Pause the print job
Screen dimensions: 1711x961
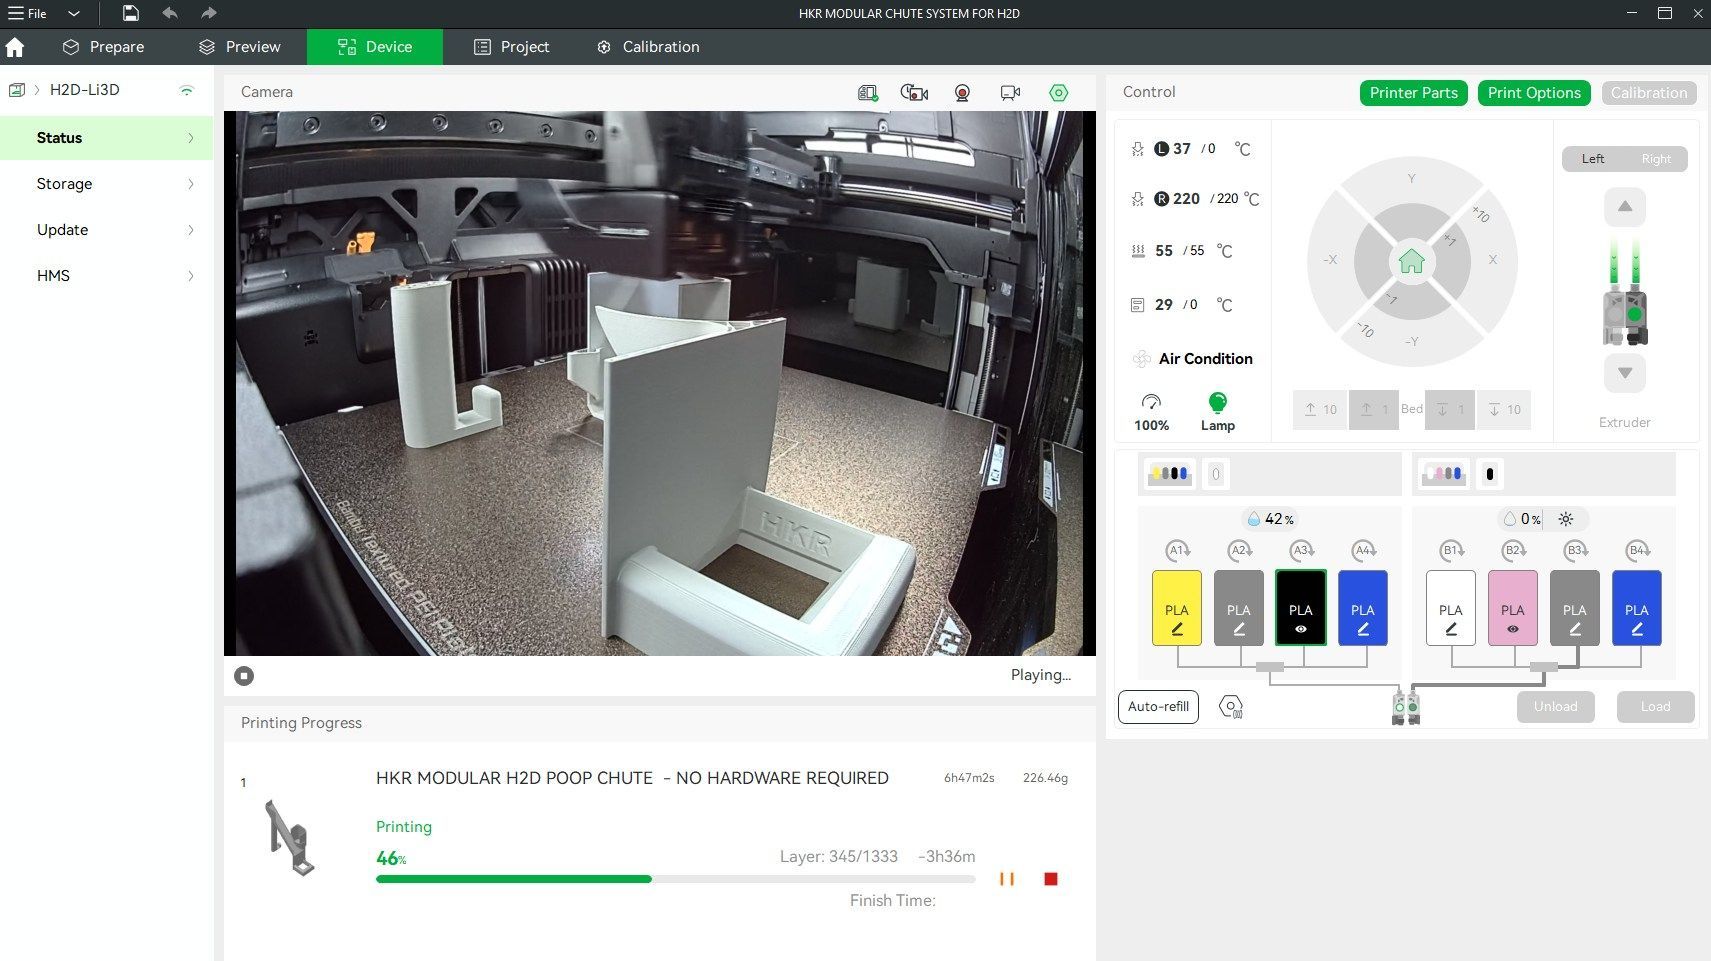pyautogui.click(x=1007, y=879)
